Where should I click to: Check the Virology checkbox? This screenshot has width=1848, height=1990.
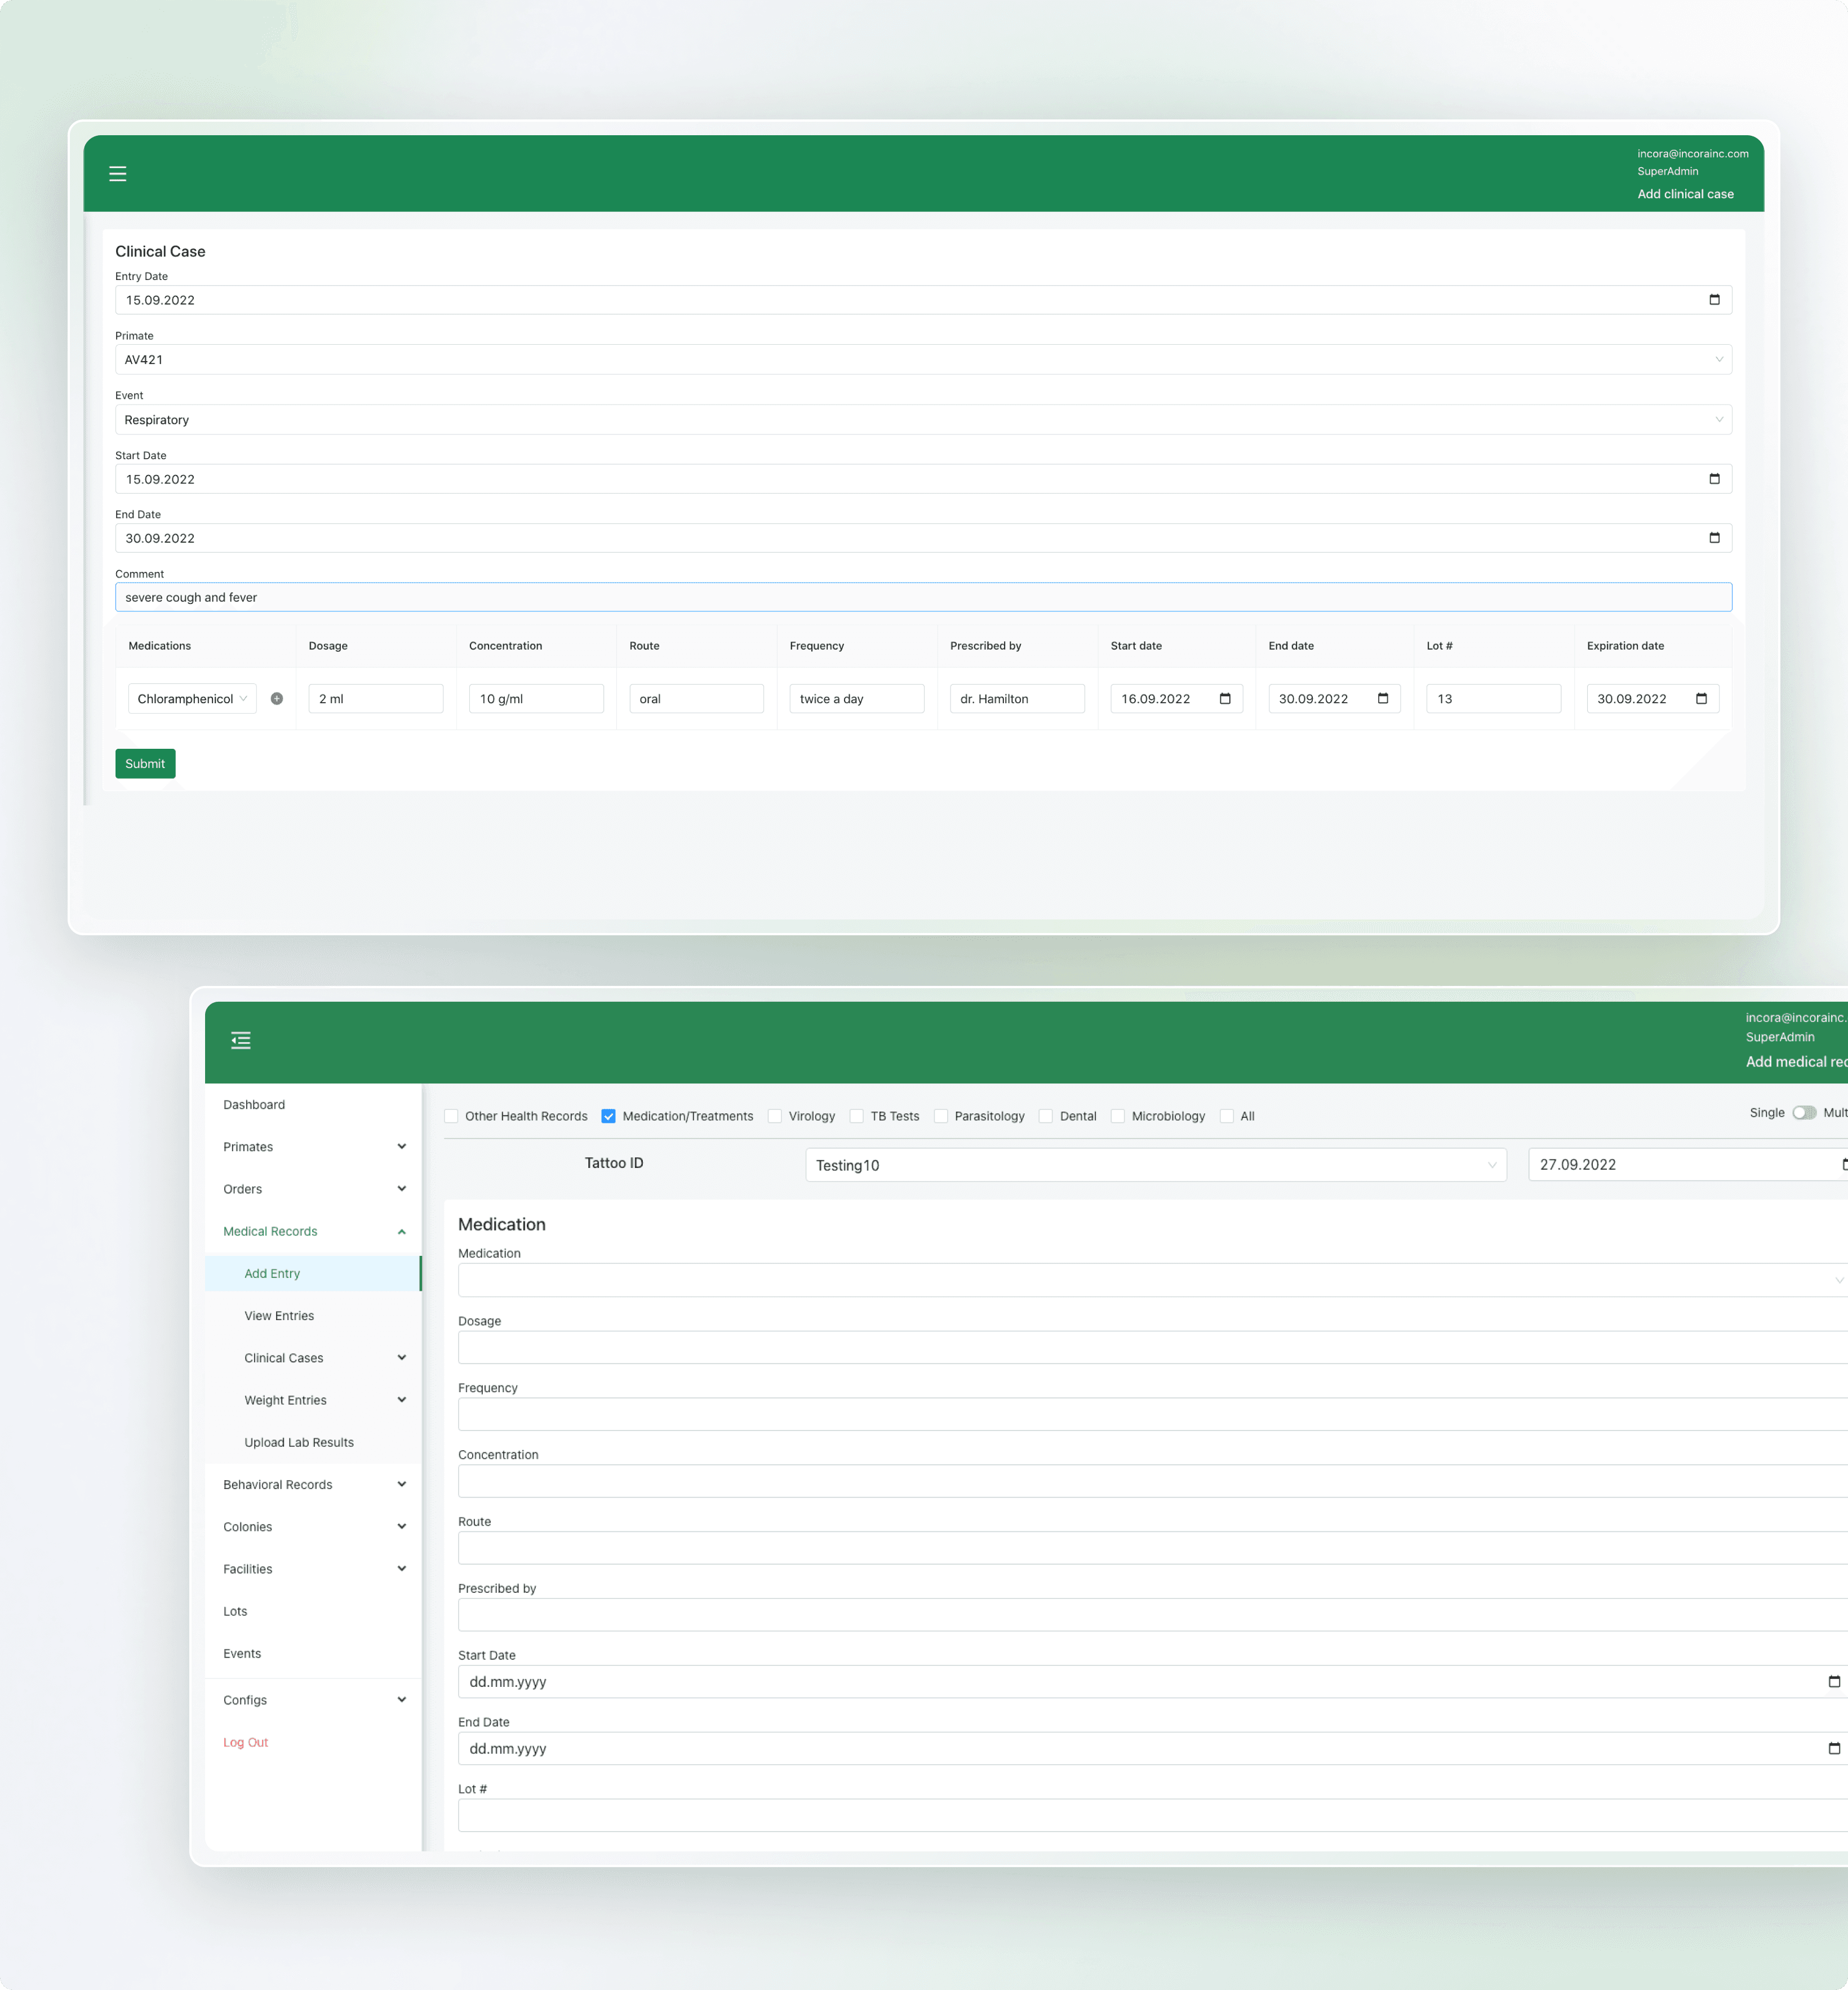click(775, 1116)
